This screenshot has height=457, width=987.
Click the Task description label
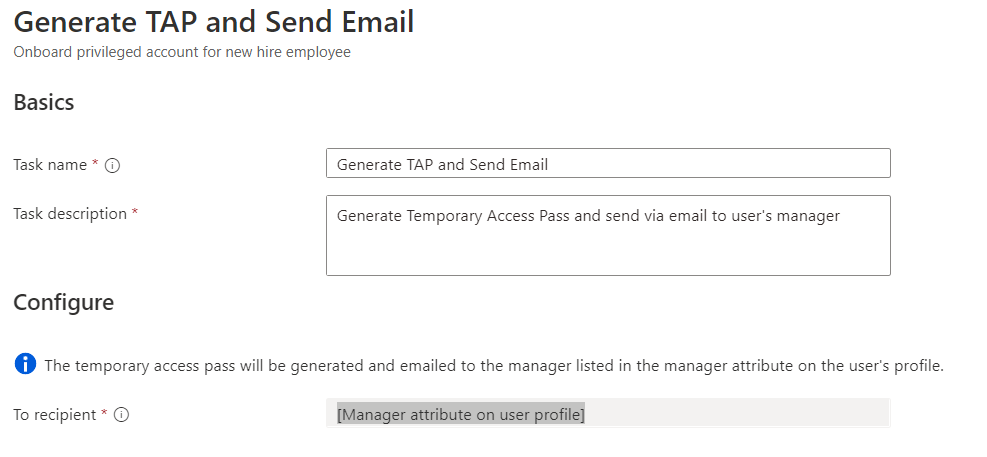70,214
